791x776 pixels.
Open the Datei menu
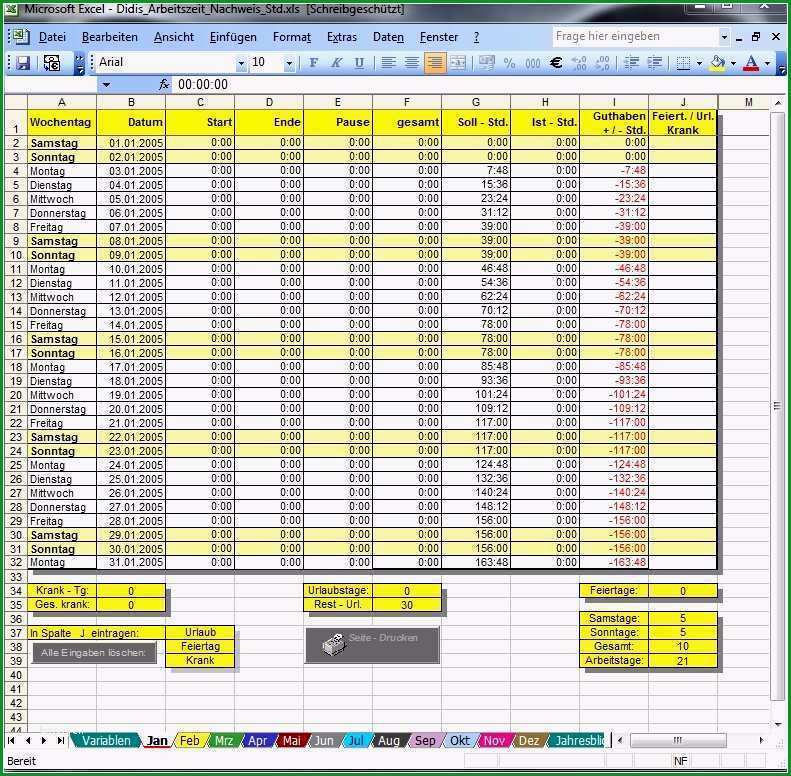tap(52, 37)
